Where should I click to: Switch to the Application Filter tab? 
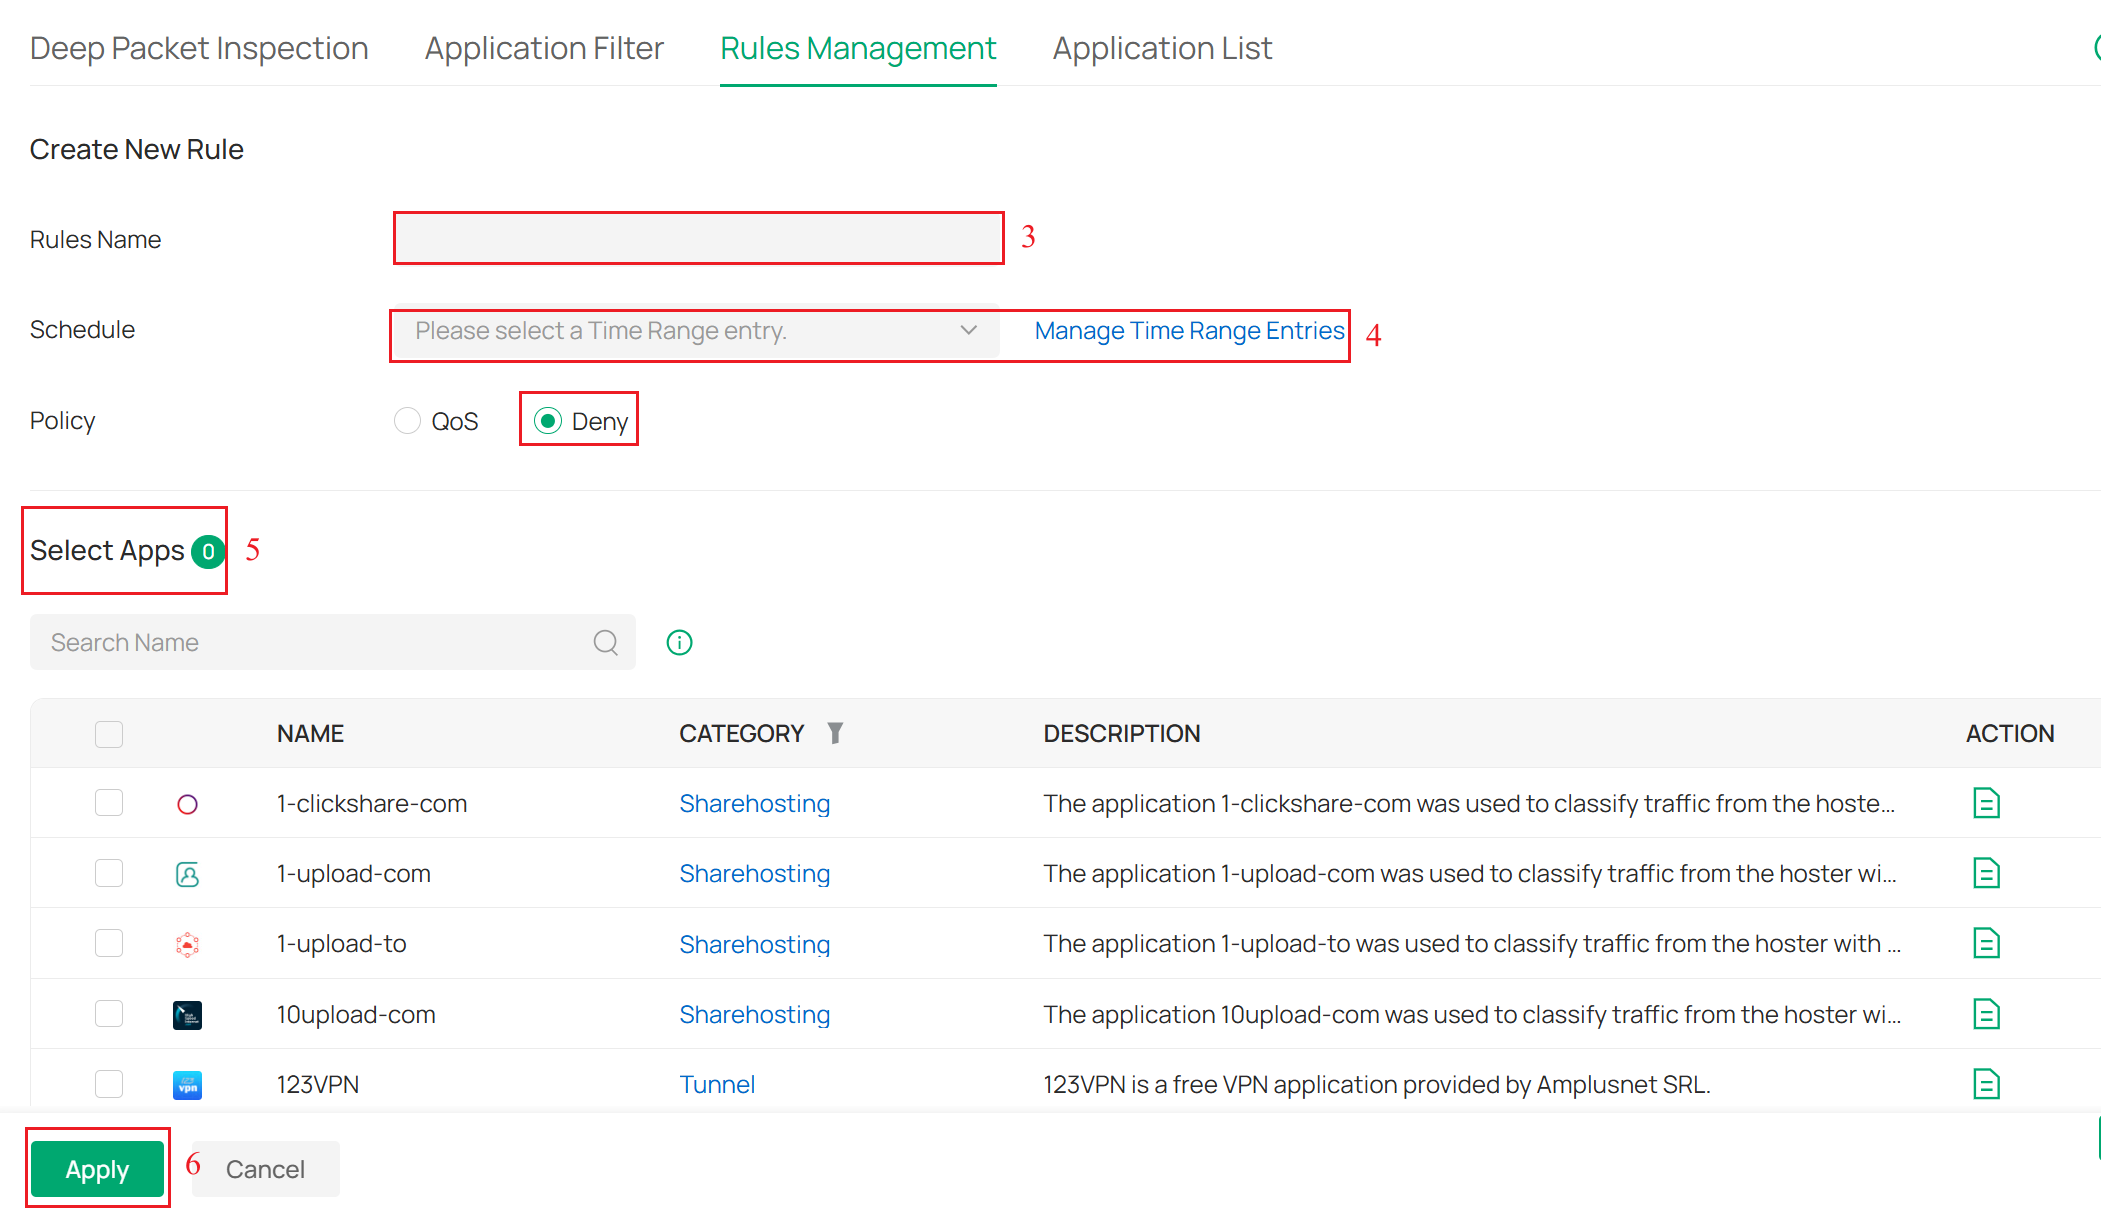544,47
